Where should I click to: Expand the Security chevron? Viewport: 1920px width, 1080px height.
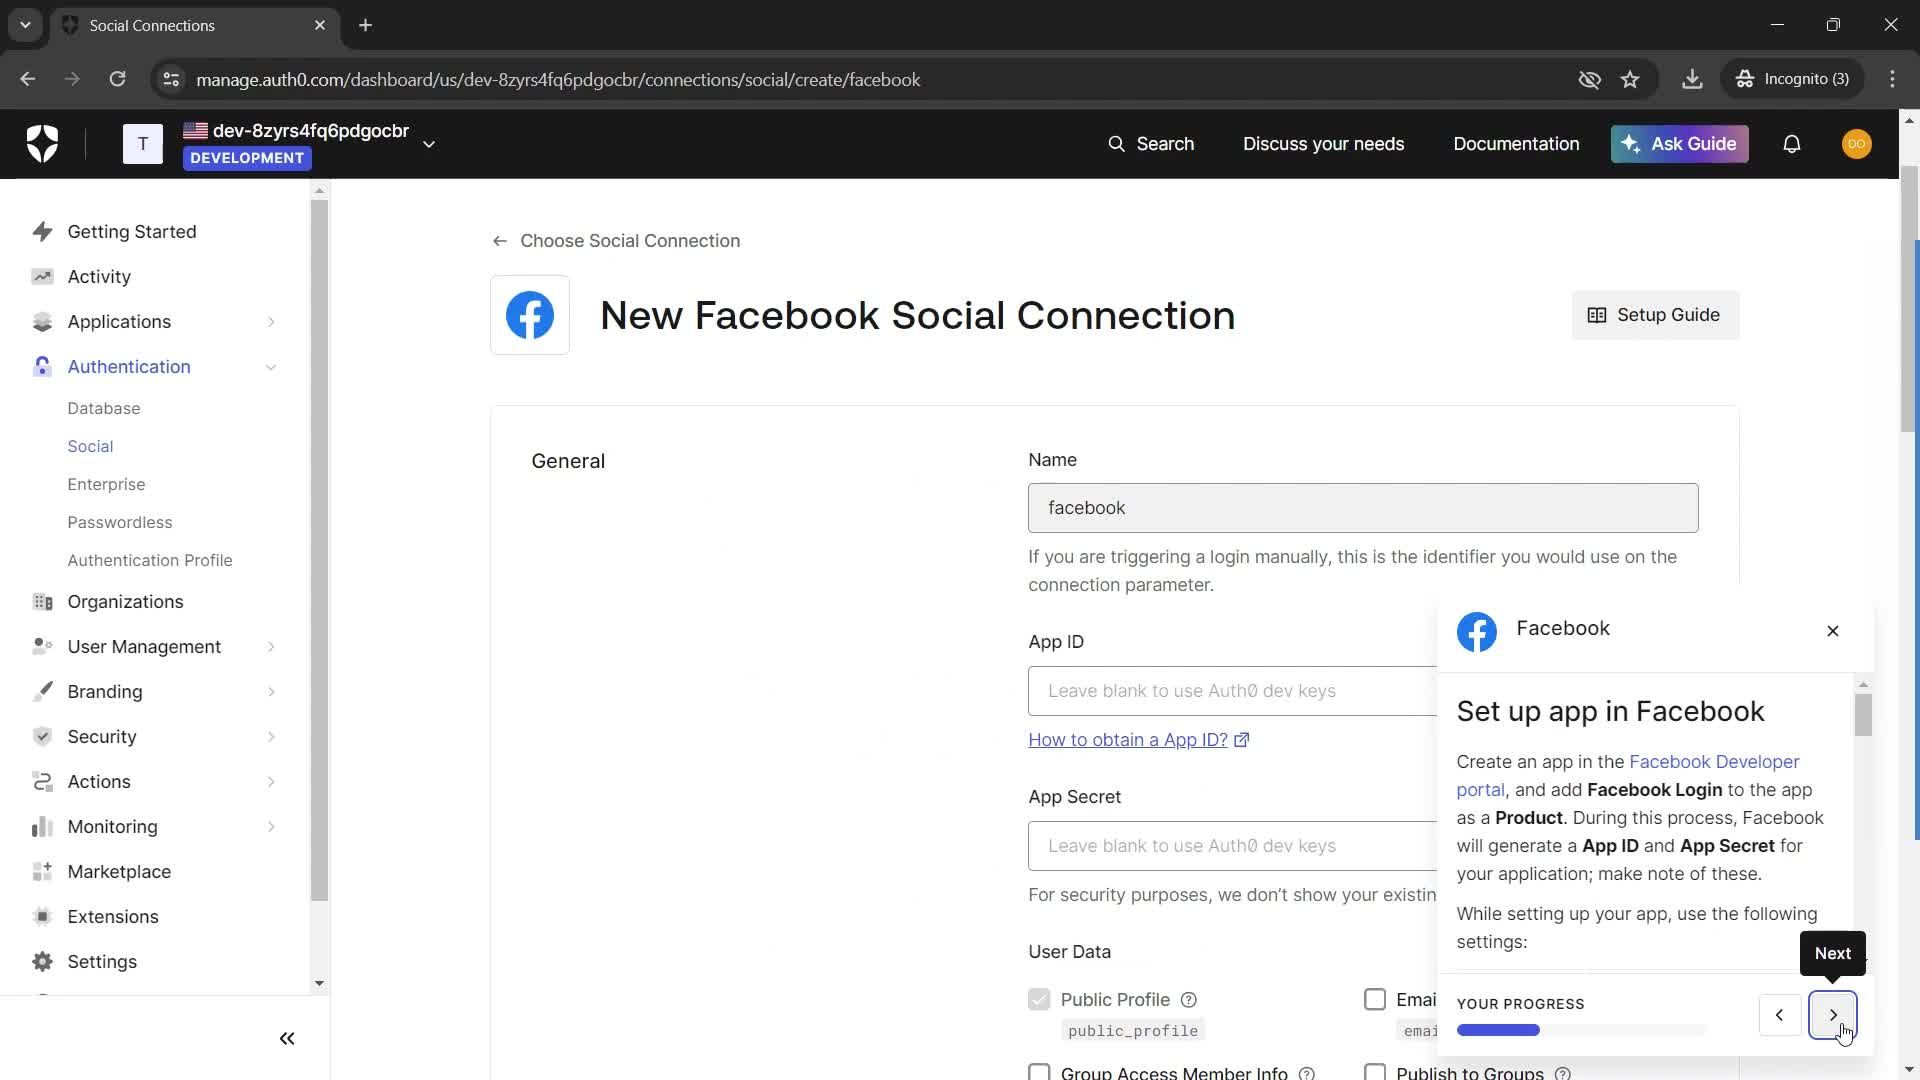tap(271, 737)
